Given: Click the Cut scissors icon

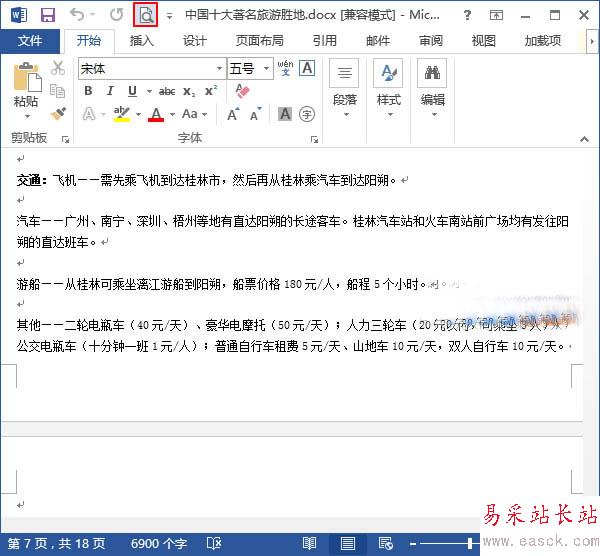Looking at the screenshot, I should point(58,68).
